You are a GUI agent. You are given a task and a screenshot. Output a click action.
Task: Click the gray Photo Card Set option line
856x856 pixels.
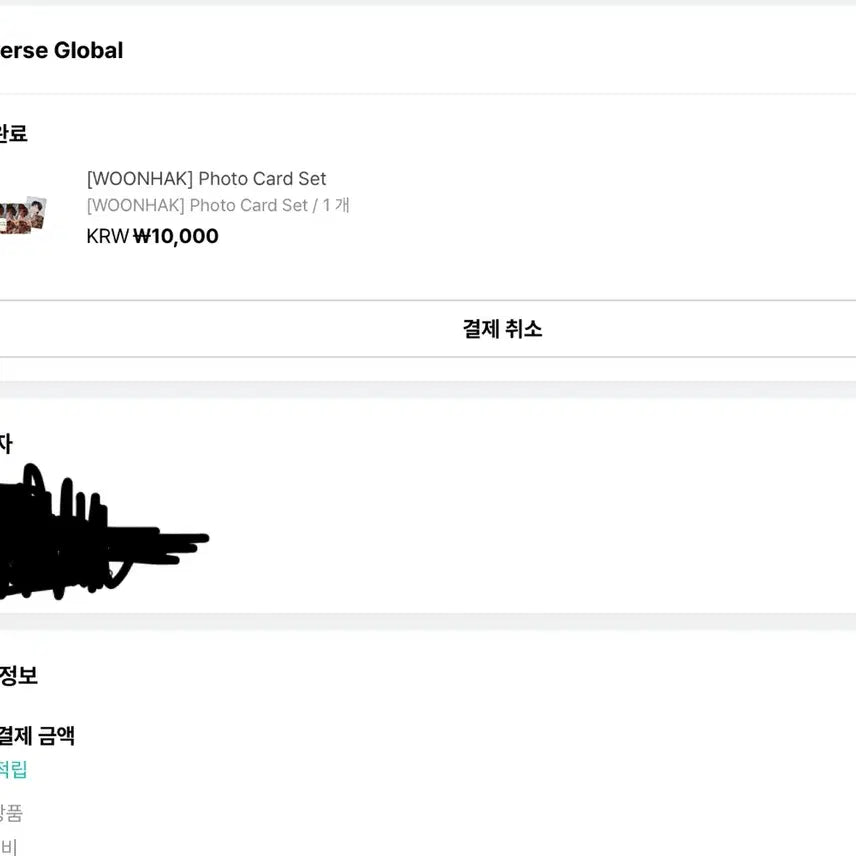pos(197,205)
